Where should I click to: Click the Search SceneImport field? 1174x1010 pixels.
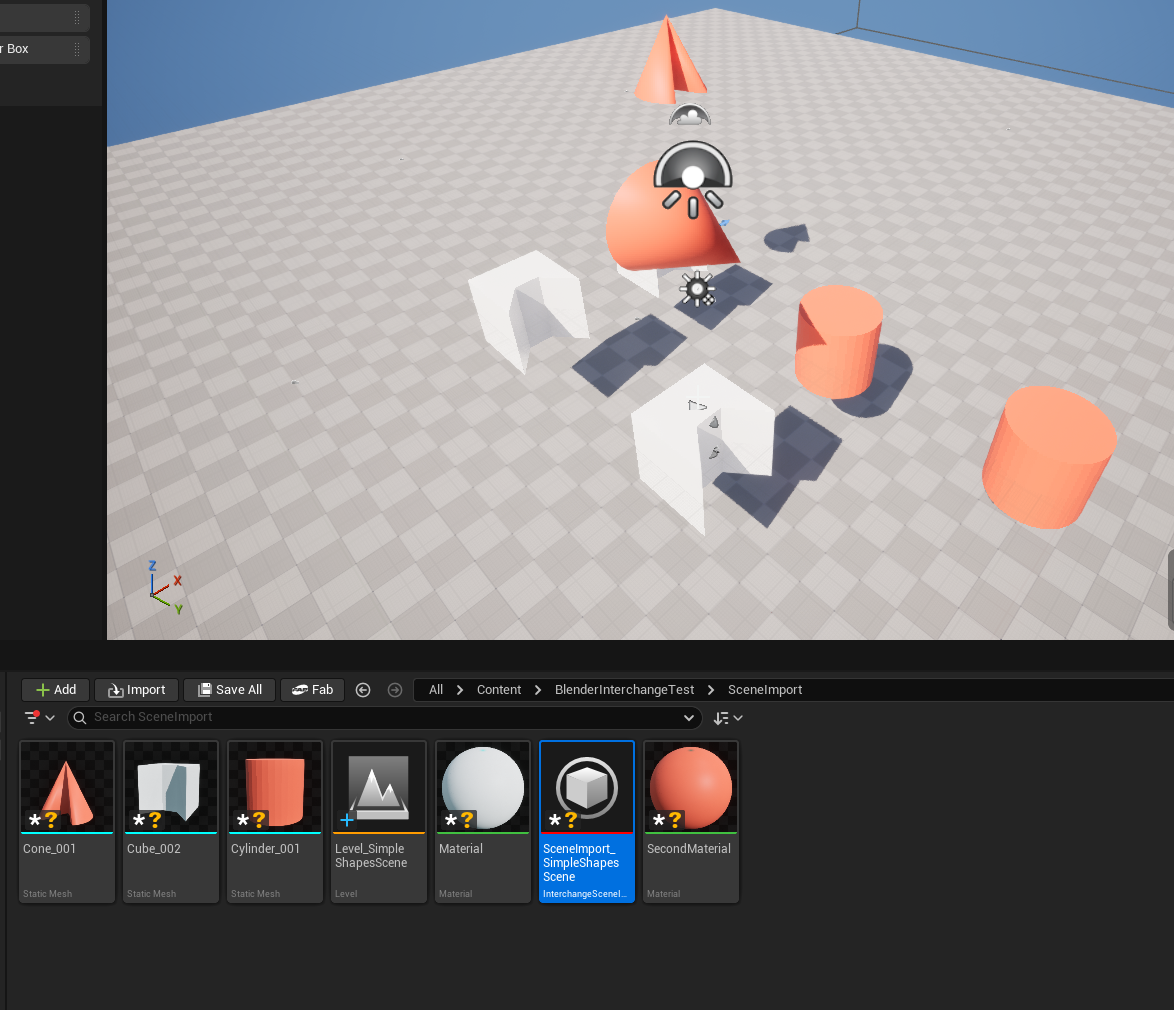pos(380,718)
